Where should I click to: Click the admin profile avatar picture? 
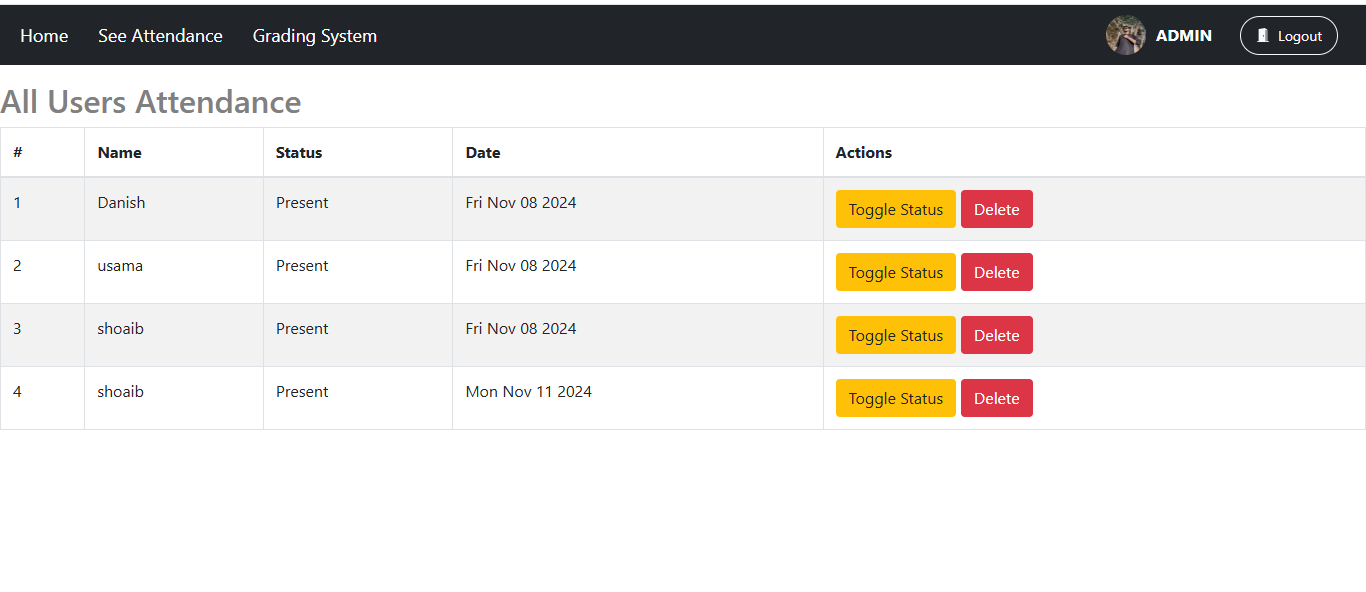click(x=1125, y=35)
